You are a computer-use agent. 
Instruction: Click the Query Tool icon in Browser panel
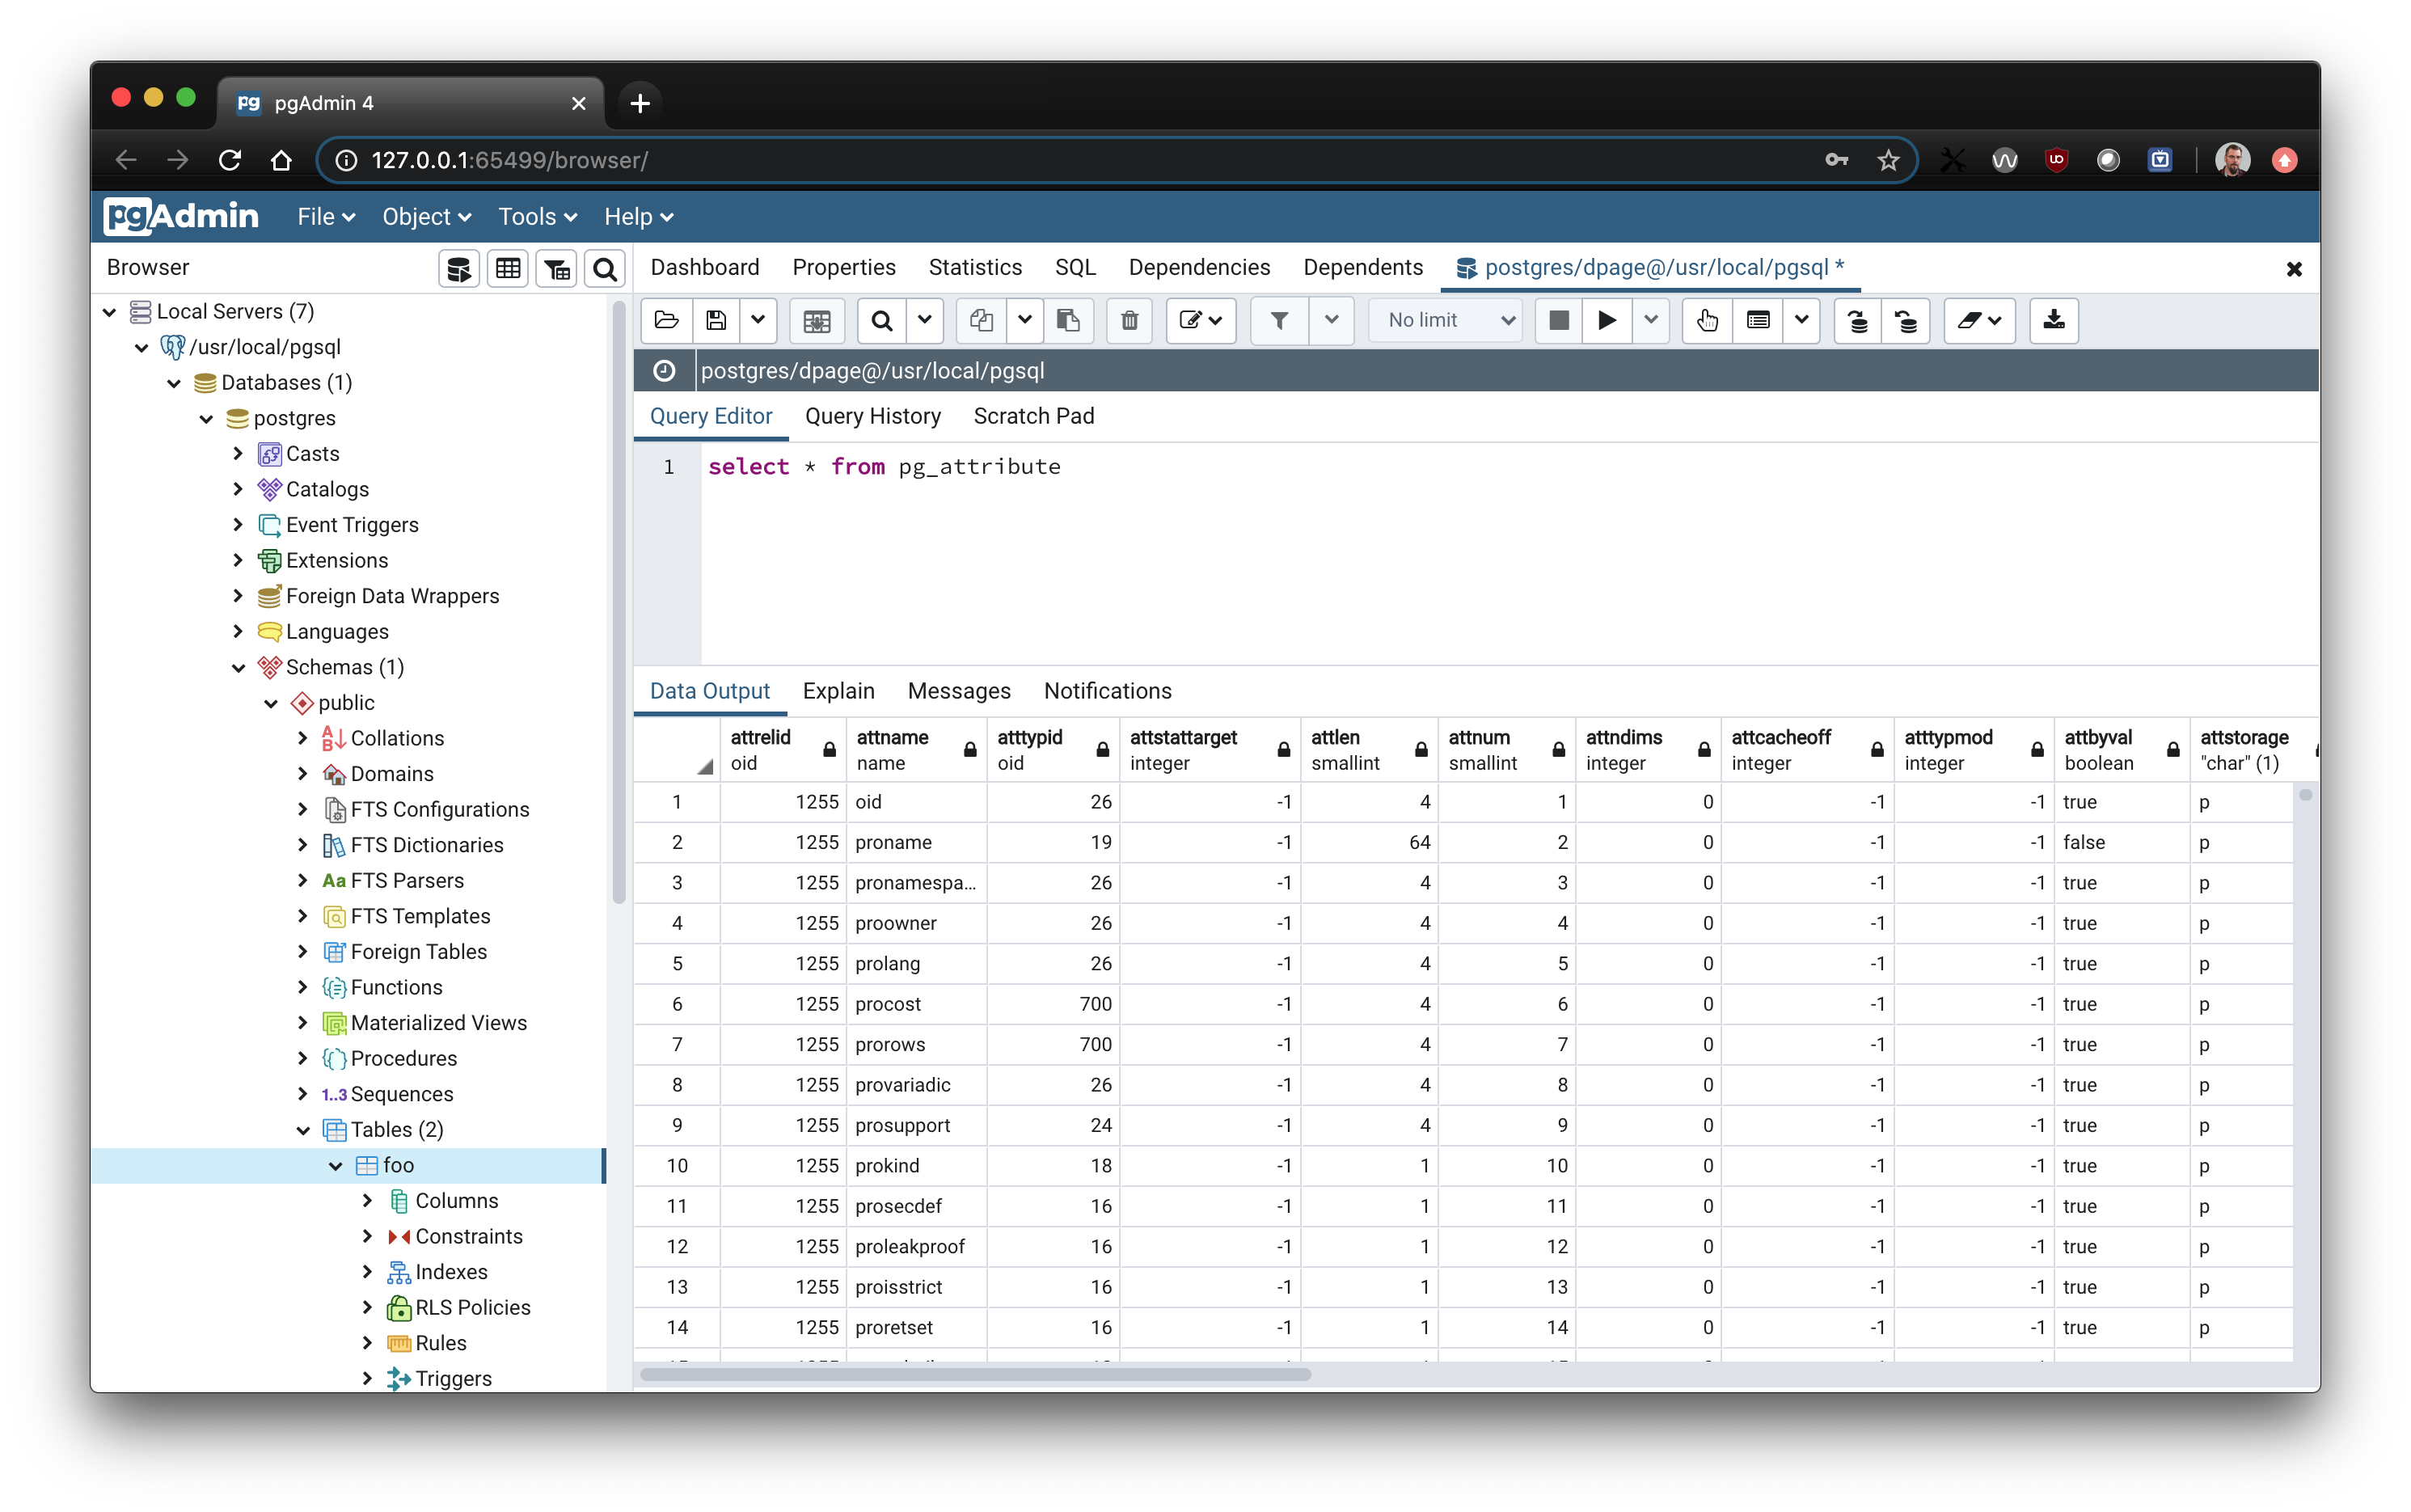(x=459, y=268)
